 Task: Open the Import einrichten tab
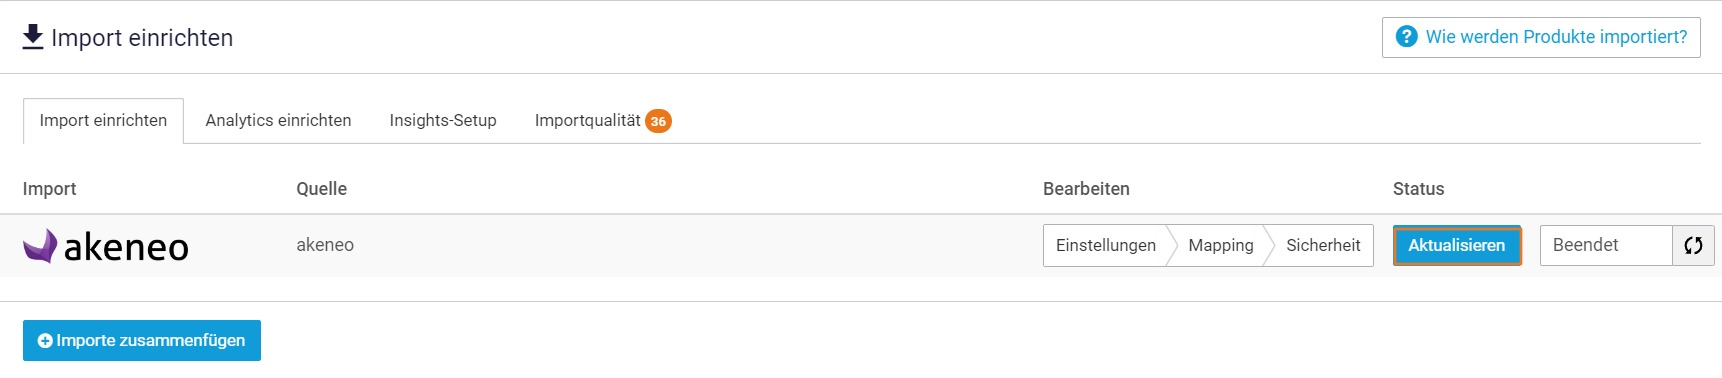pyautogui.click(x=103, y=121)
